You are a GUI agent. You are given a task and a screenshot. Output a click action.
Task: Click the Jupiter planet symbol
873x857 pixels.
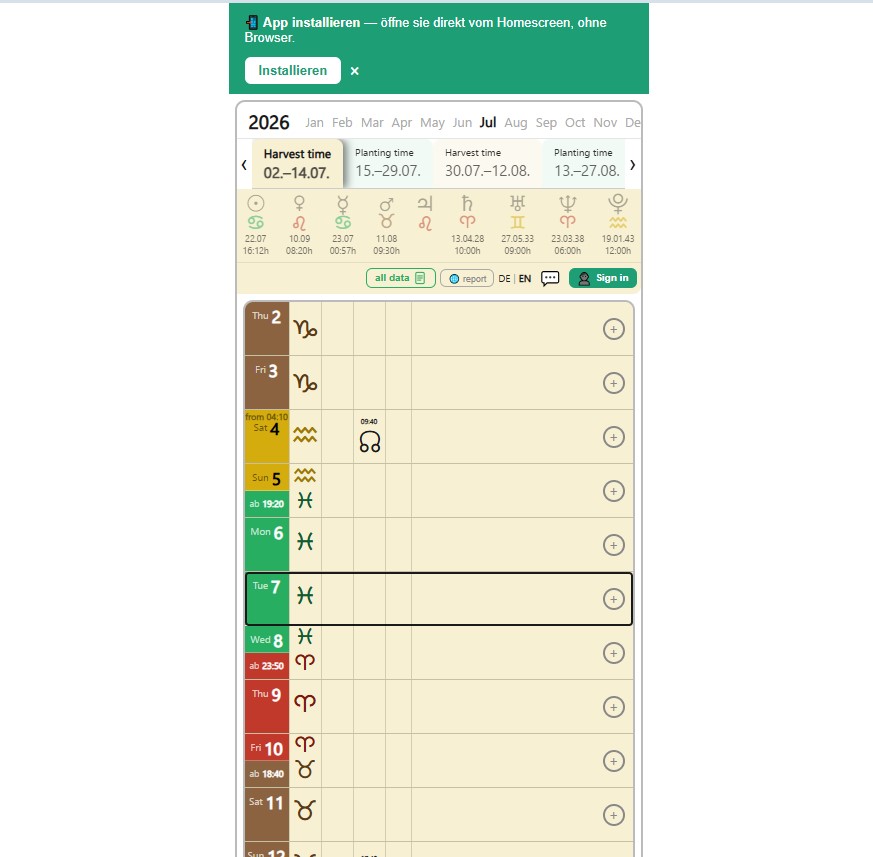[425, 203]
